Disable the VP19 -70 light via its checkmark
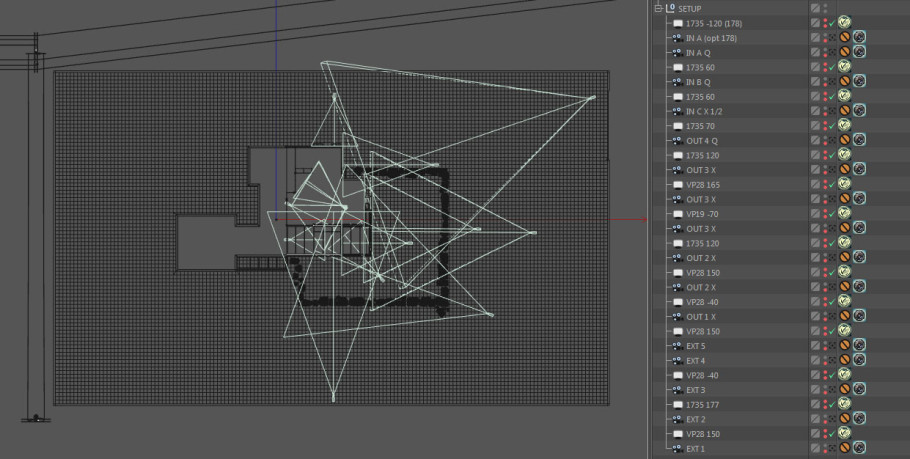 click(832, 214)
